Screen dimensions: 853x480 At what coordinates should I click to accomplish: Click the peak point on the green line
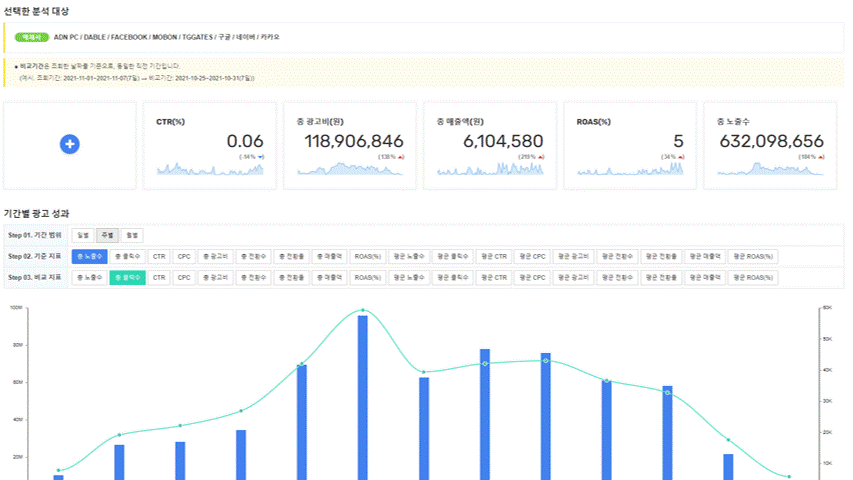point(362,310)
